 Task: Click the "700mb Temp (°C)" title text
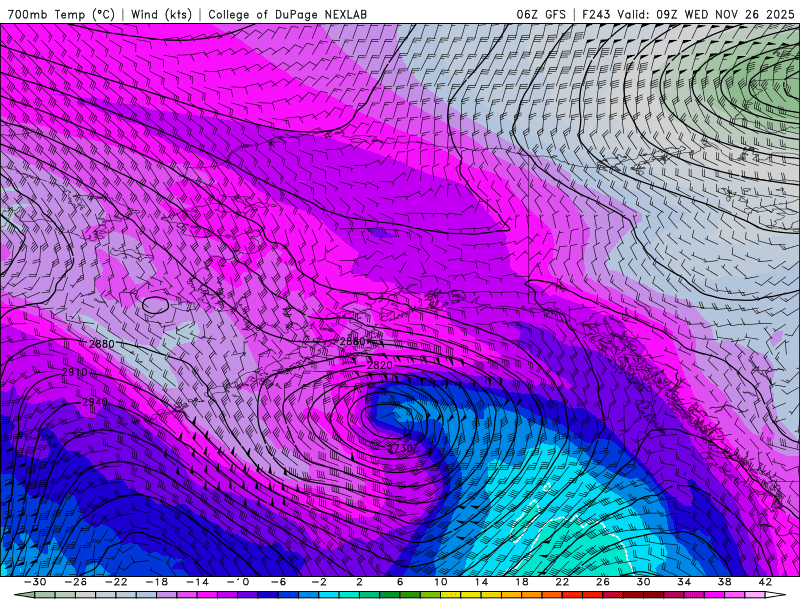coord(61,14)
